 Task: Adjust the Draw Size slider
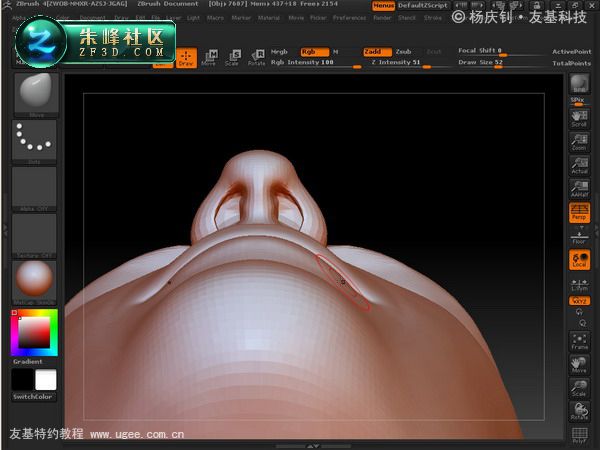point(501,63)
